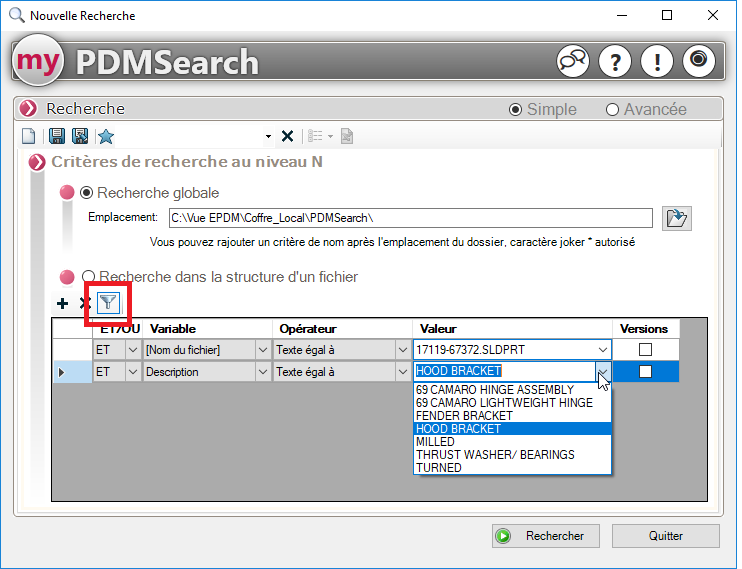Open the help question mark icon
The image size is (742, 569).
(615, 61)
